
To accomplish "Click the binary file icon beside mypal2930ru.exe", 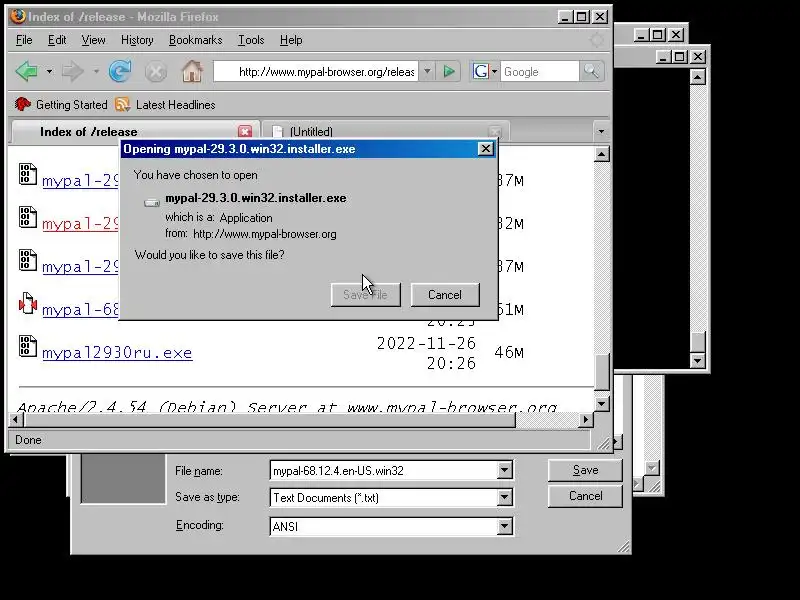I will pyautogui.click(x=28, y=346).
